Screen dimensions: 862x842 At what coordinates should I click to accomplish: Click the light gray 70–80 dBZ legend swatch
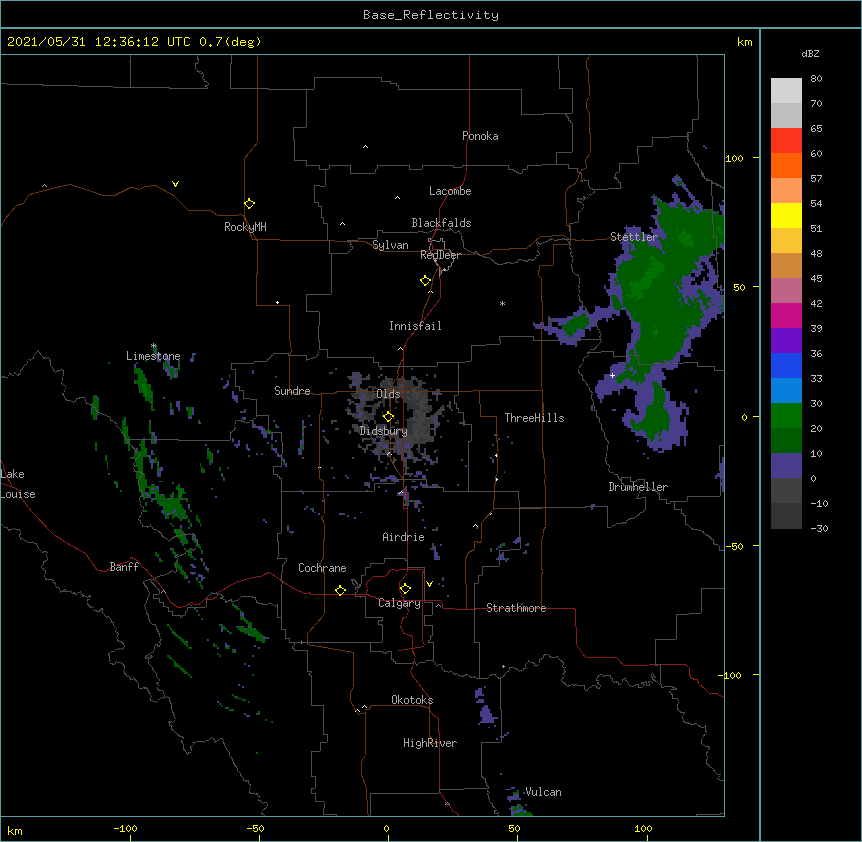pos(786,91)
